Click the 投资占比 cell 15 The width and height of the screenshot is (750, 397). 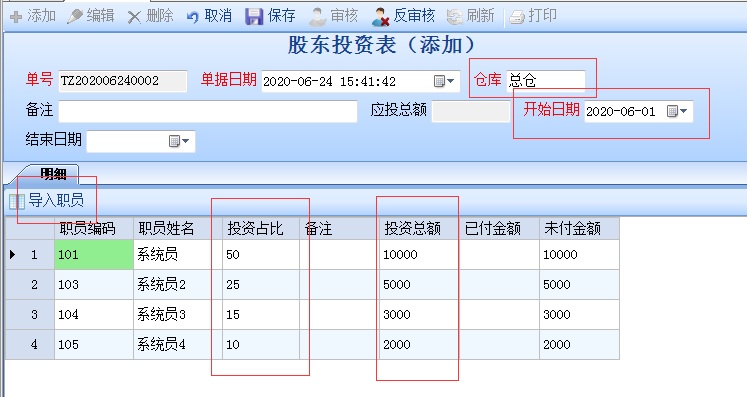point(261,315)
